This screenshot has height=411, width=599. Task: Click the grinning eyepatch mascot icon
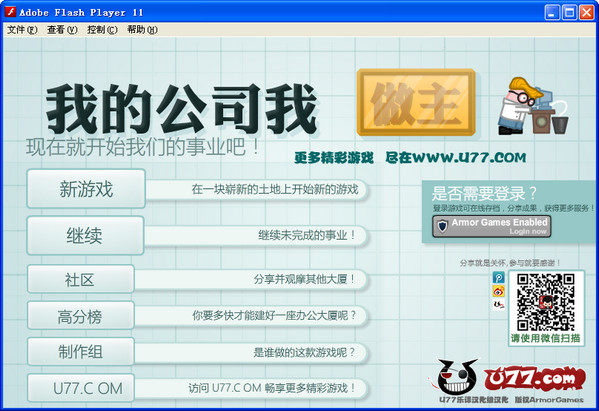(457, 377)
